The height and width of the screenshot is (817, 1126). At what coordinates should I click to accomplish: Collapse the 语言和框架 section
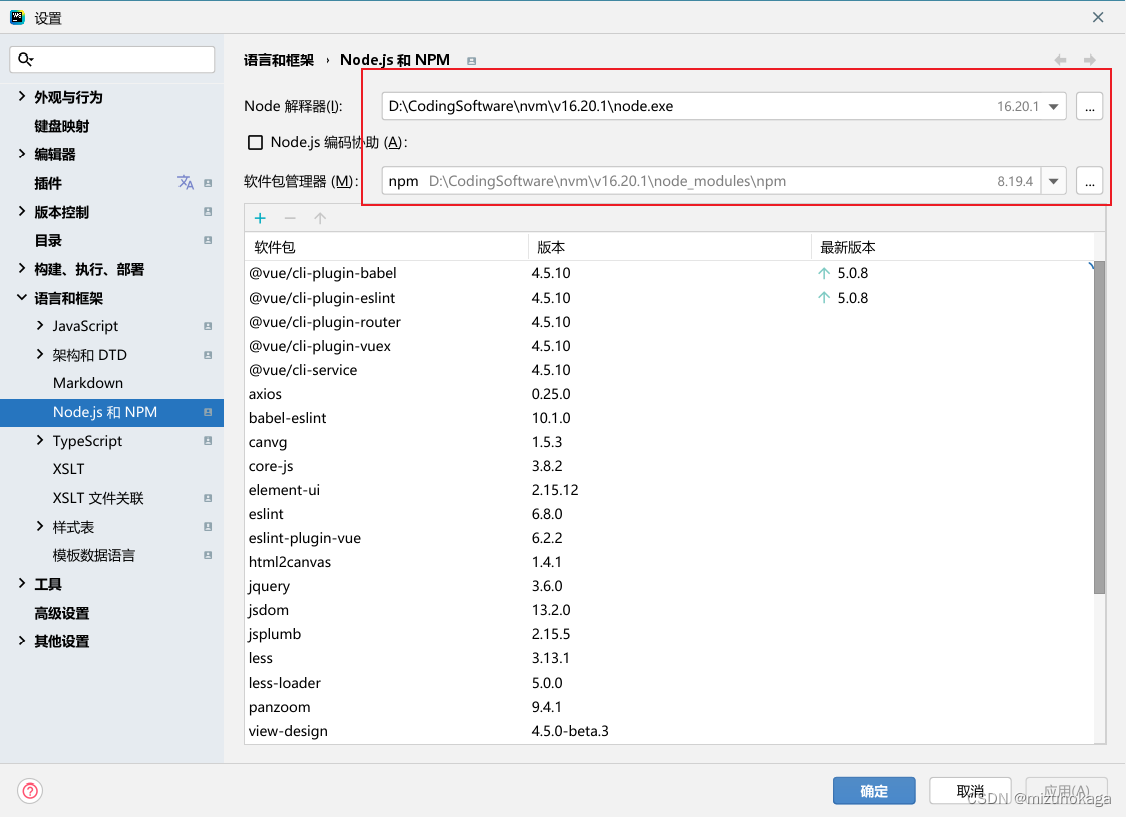coord(22,297)
